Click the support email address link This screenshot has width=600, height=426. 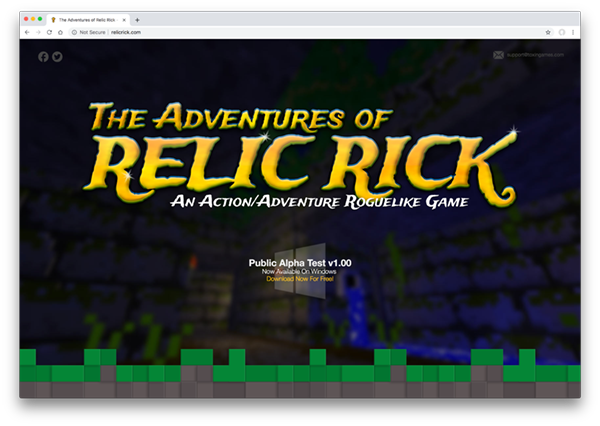pos(538,55)
